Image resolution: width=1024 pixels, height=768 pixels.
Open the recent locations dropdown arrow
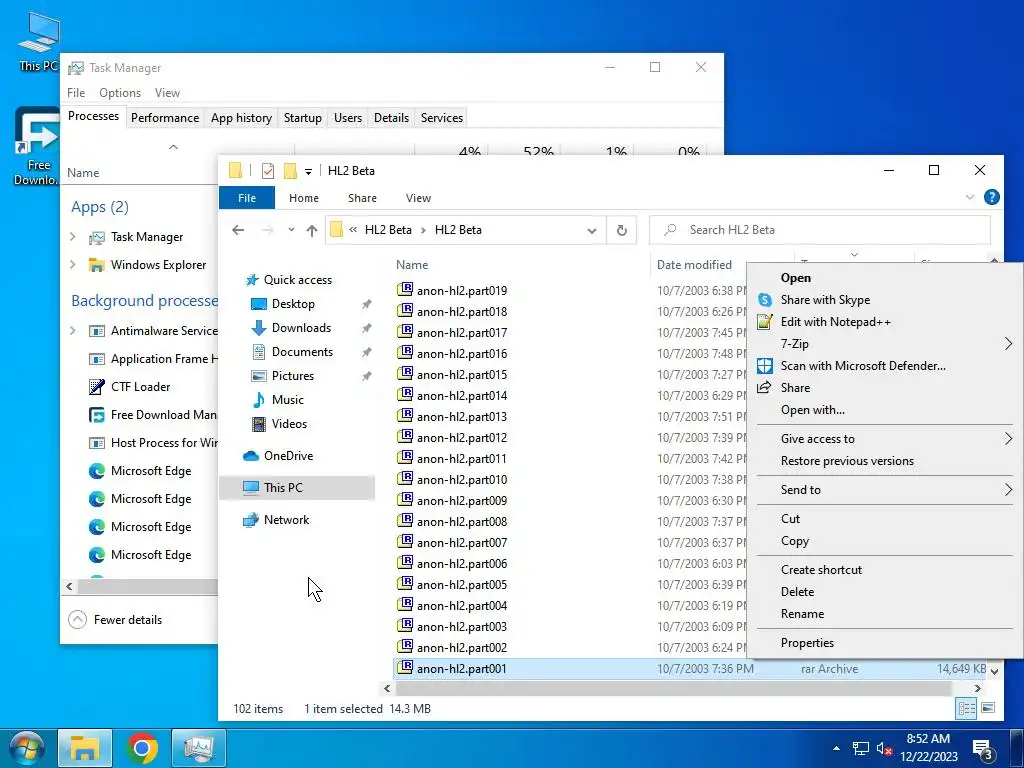coord(291,230)
